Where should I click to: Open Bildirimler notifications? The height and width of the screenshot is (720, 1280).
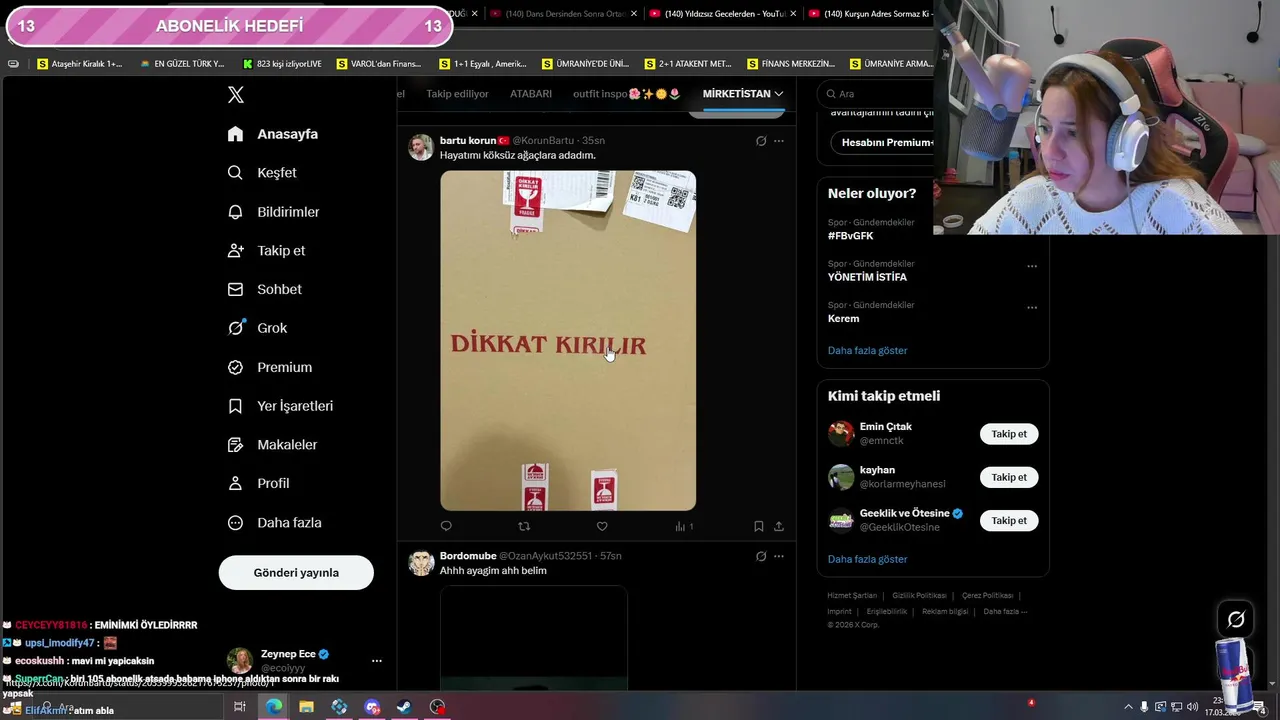273,212
